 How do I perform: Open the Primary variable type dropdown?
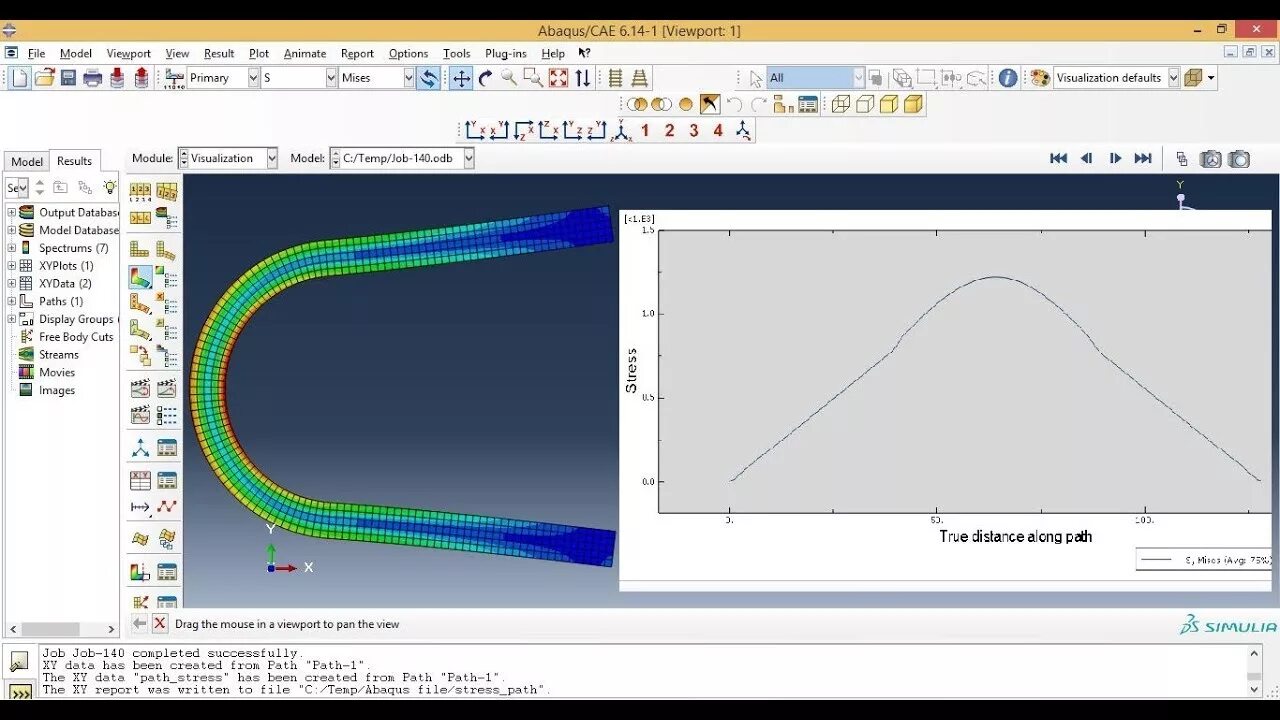252,78
